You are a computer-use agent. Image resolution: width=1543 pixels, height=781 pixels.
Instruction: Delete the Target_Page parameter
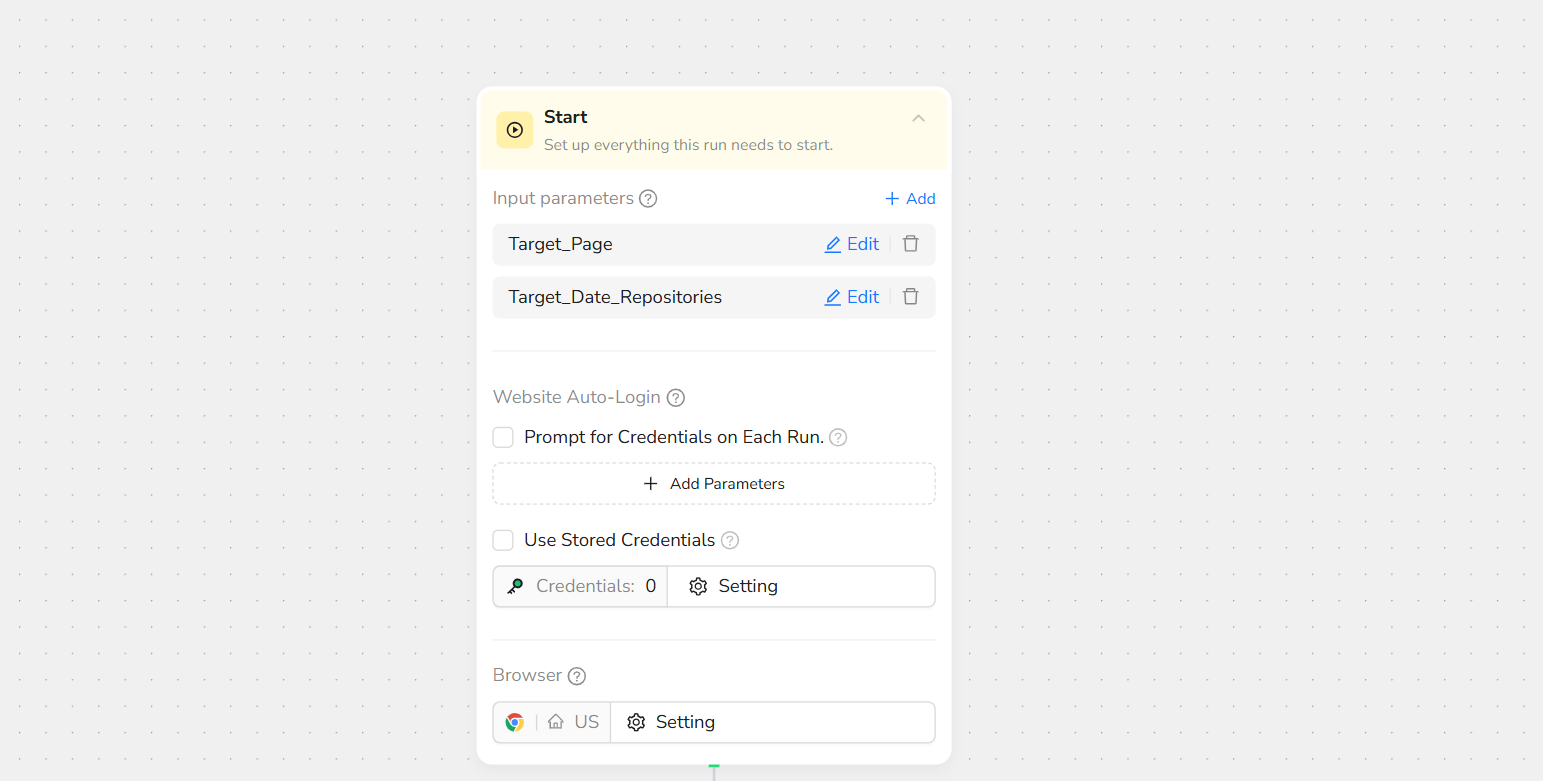click(910, 244)
